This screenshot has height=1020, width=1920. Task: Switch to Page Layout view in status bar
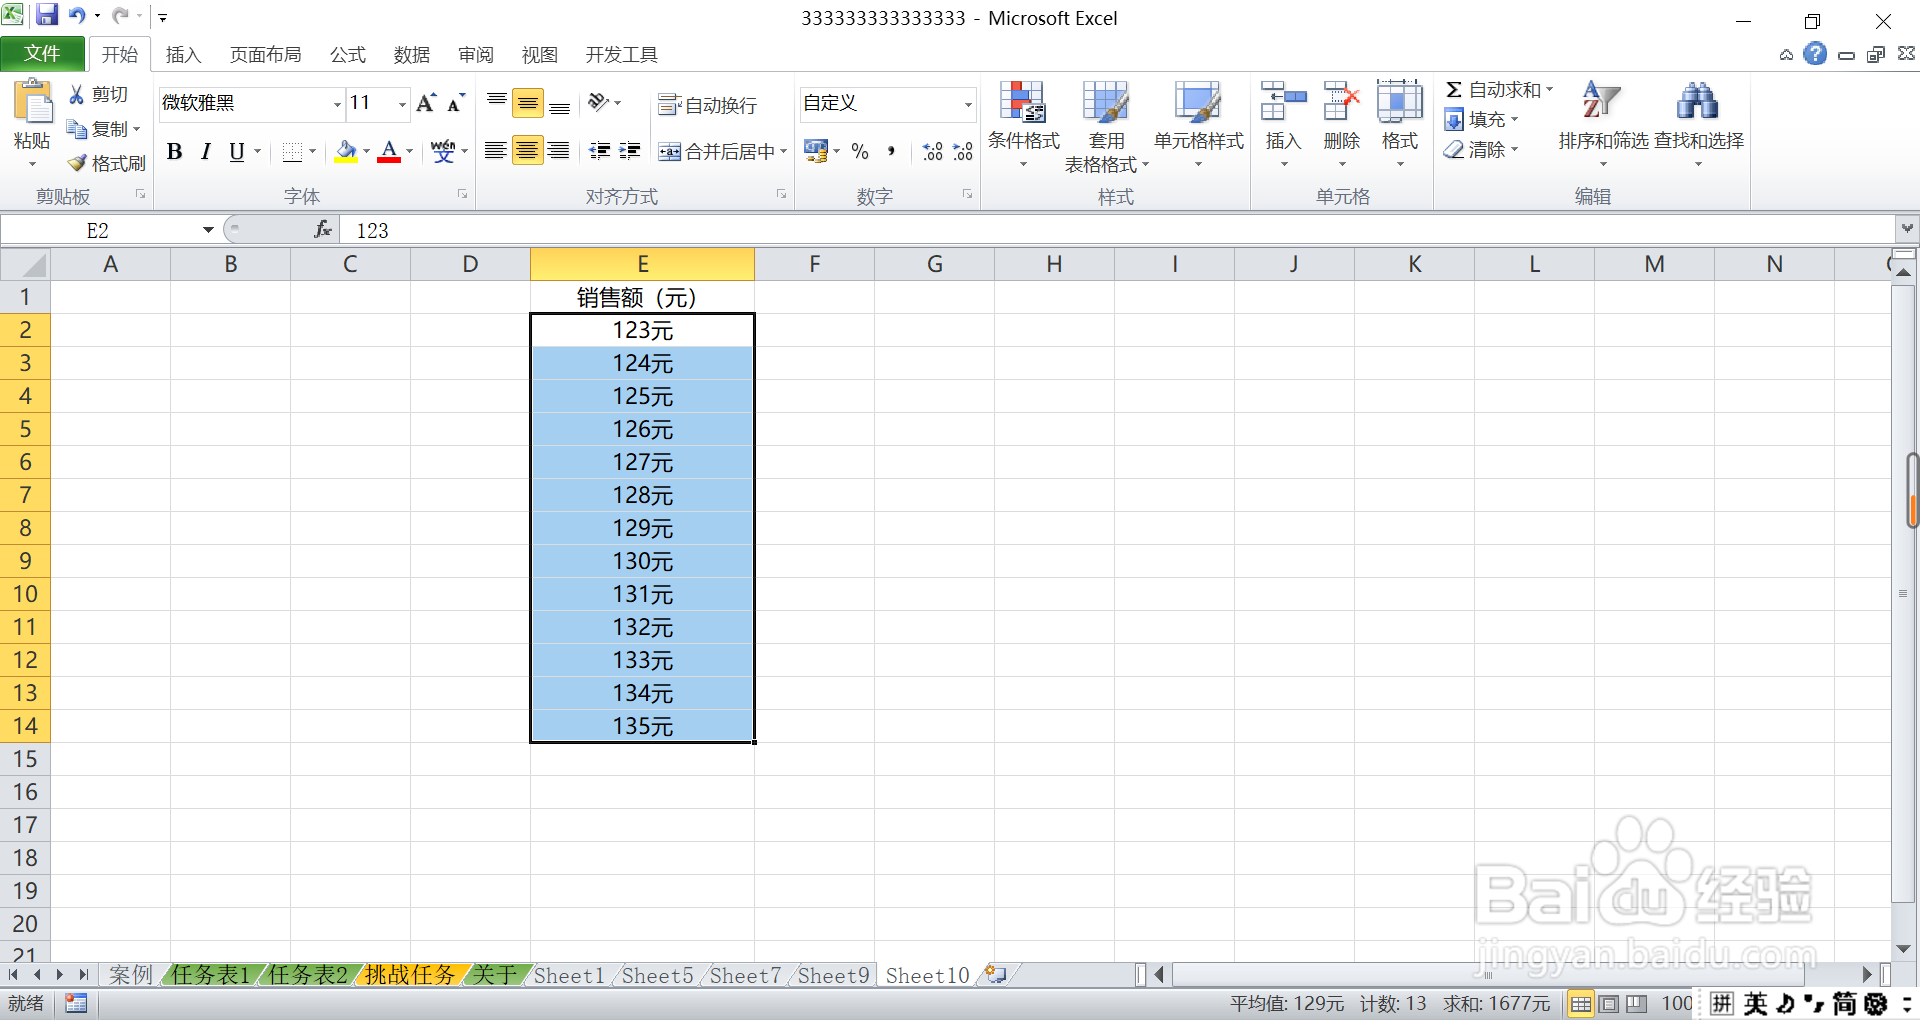(1608, 1004)
